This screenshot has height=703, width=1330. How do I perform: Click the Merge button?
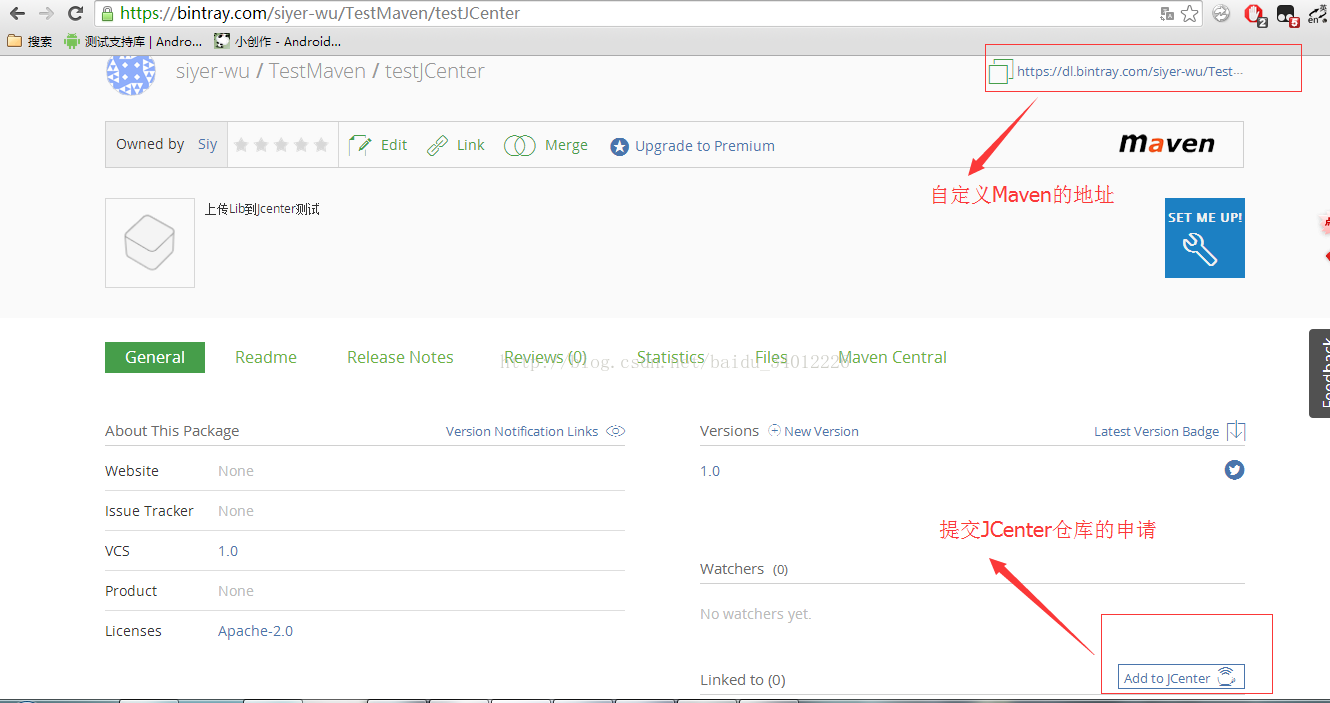(x=546, y=145)
